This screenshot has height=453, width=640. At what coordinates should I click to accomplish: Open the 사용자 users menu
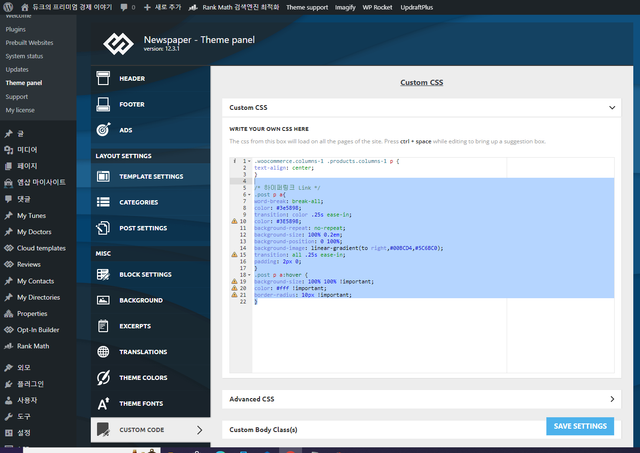27,400
